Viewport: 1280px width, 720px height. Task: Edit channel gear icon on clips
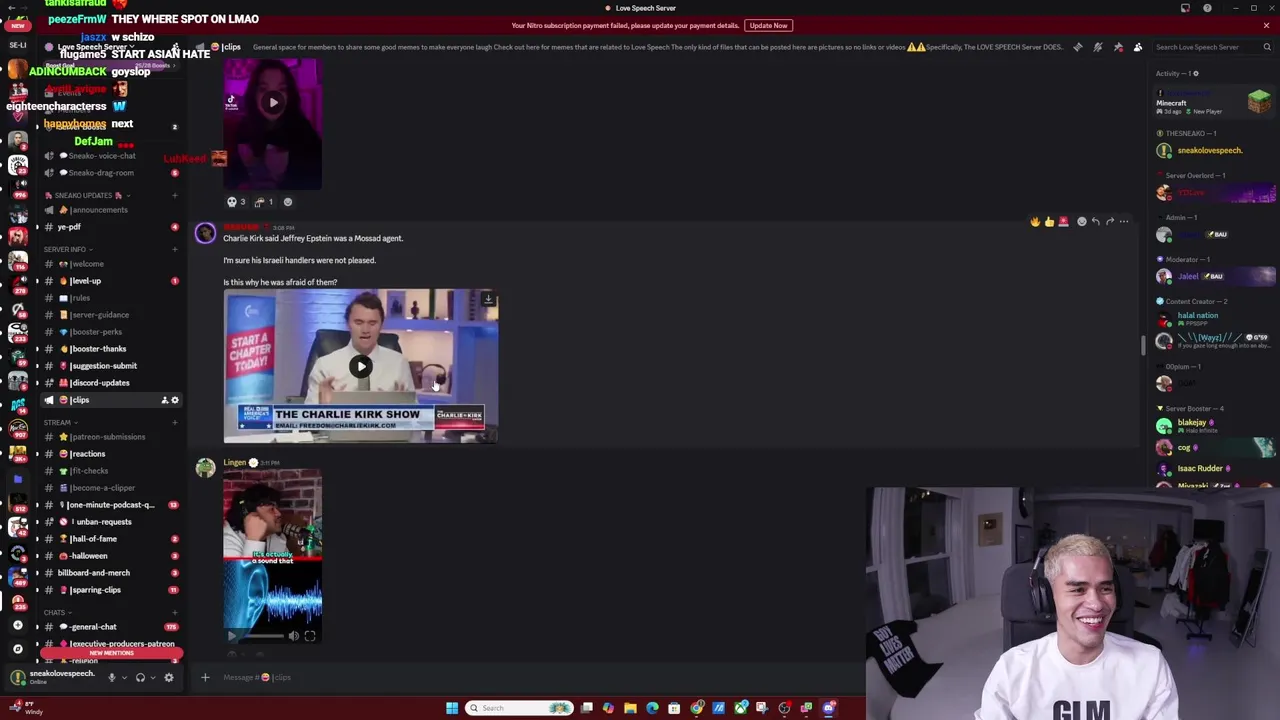(175, 400)
